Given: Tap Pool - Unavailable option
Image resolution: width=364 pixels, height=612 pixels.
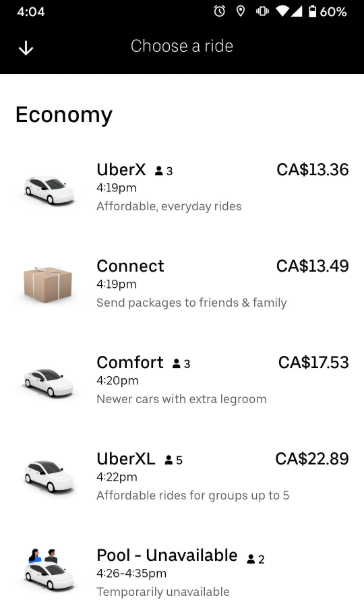Looking at the screenshot, I should point(182,573).
